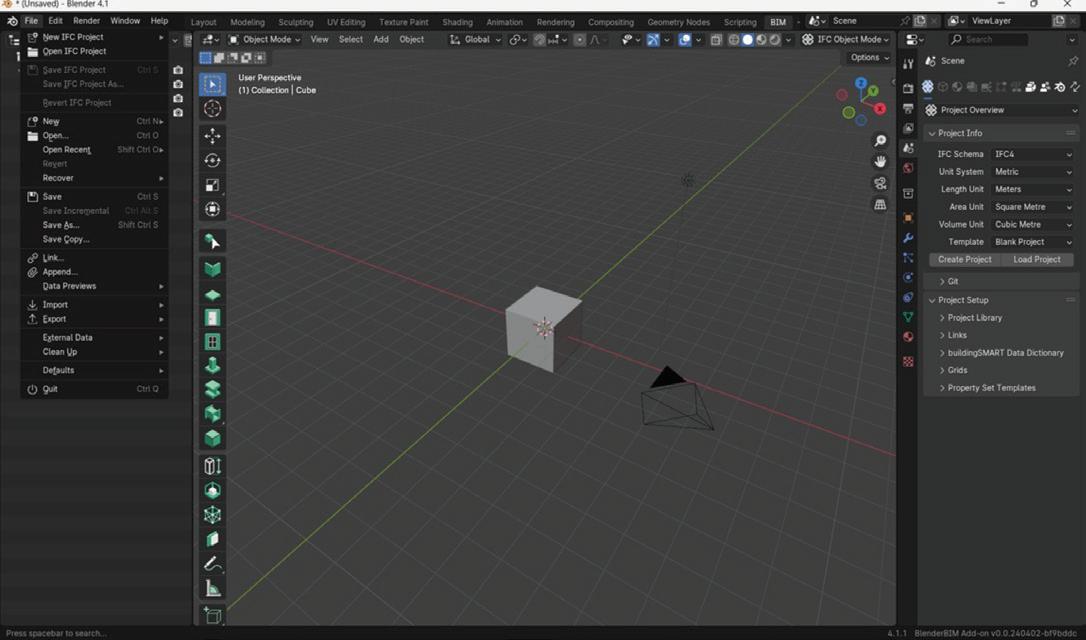Toggle X-ray view button
The image size is (1086, 640).
(716, 39)
